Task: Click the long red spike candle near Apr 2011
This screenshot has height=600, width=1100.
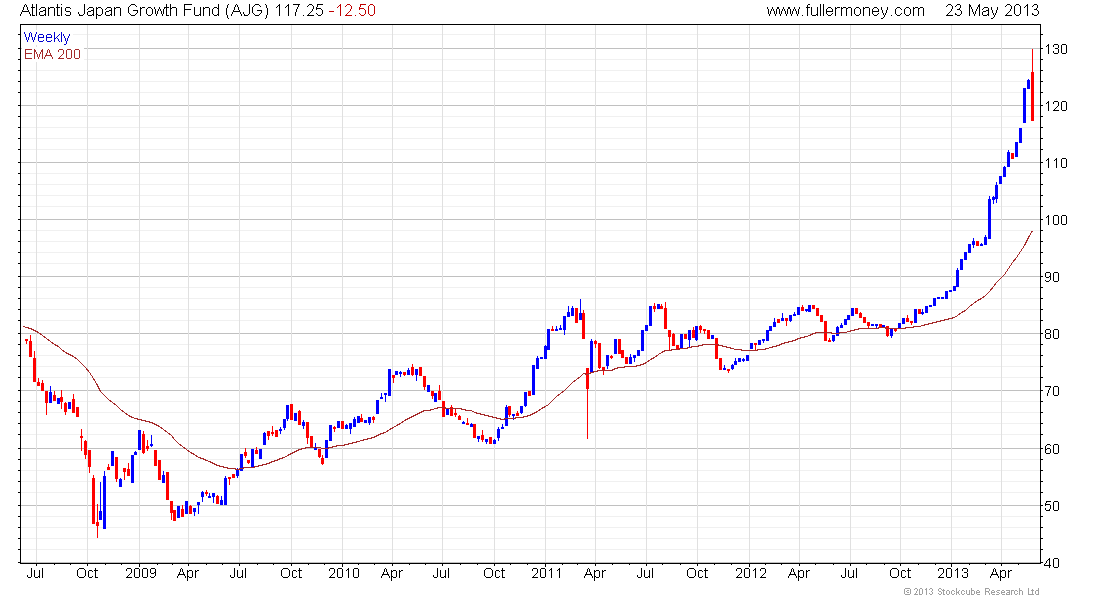Action: (x=587, y=404)
